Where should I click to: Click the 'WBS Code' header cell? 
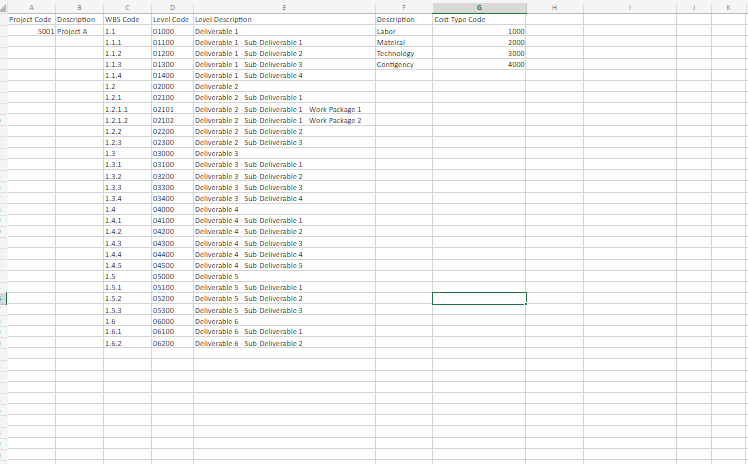(127, 20)
